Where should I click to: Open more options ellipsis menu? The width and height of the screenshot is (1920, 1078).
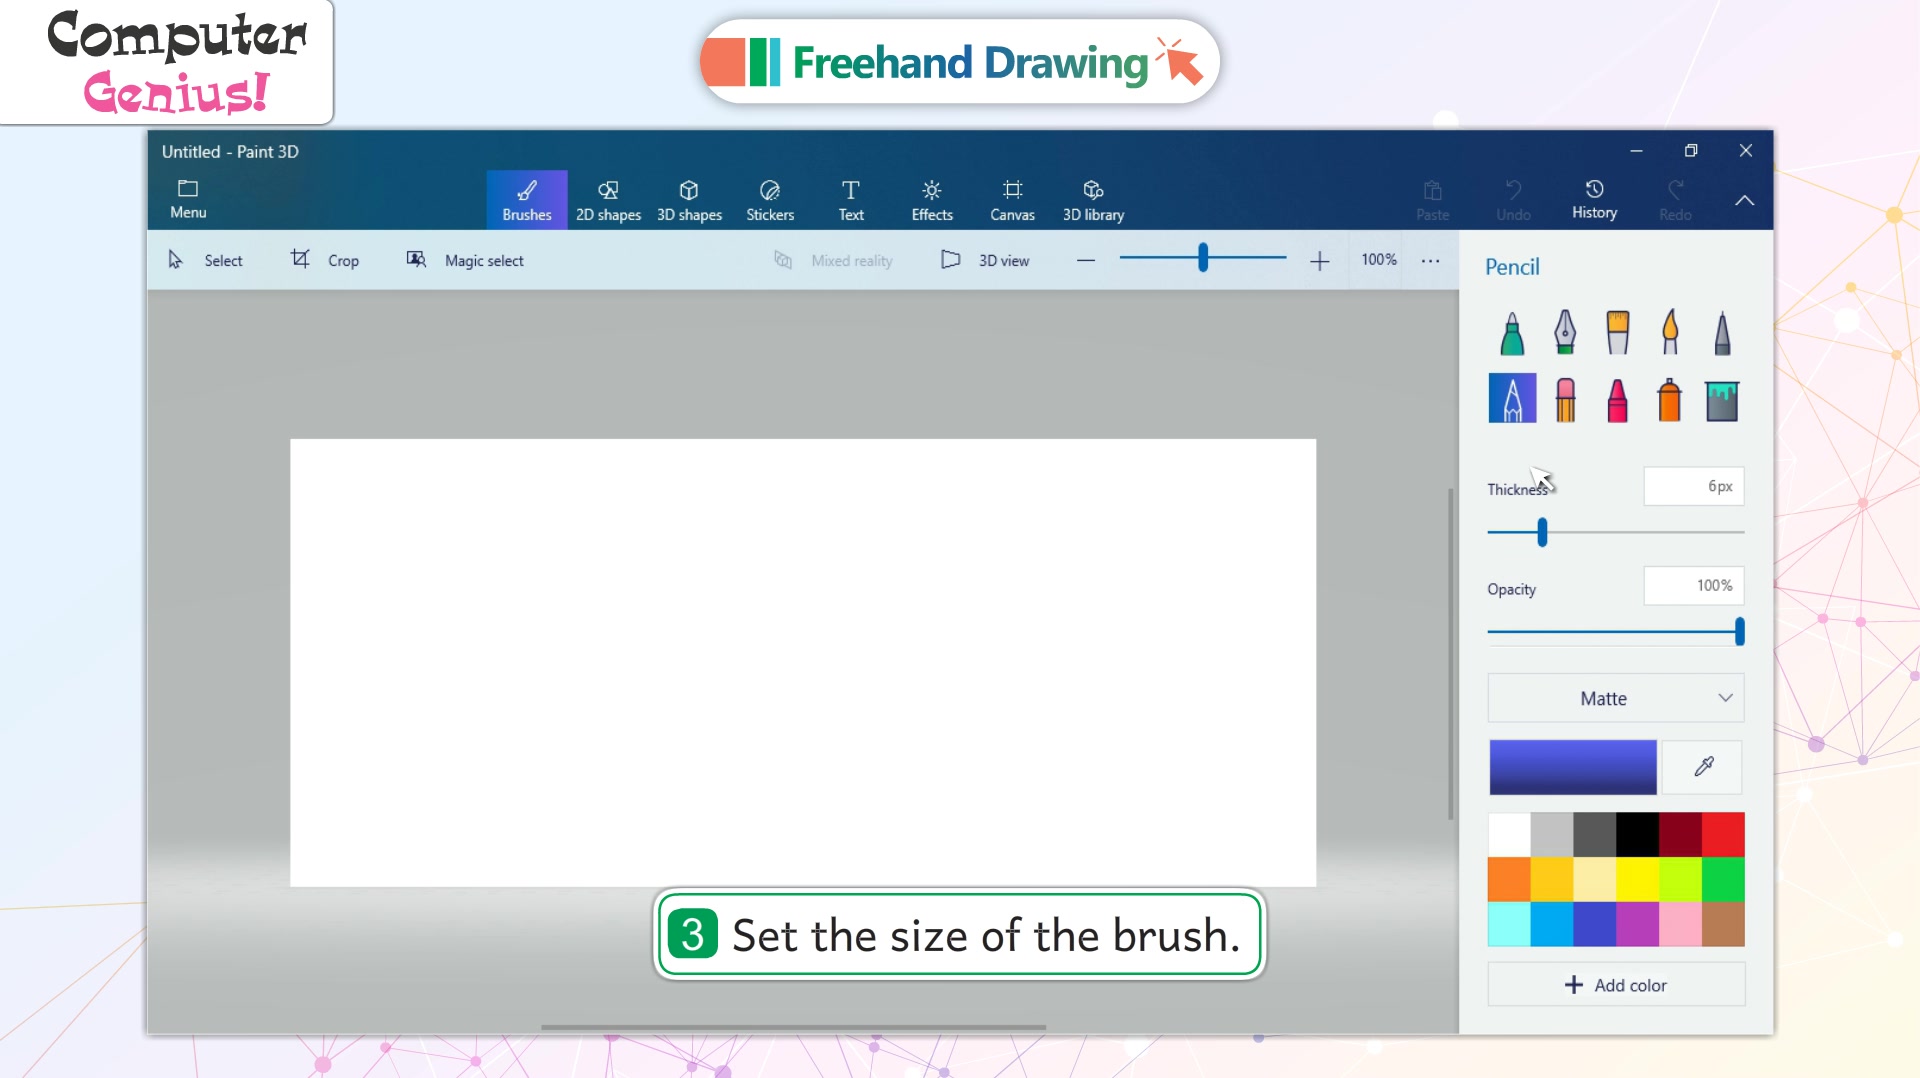(1431, 261)
